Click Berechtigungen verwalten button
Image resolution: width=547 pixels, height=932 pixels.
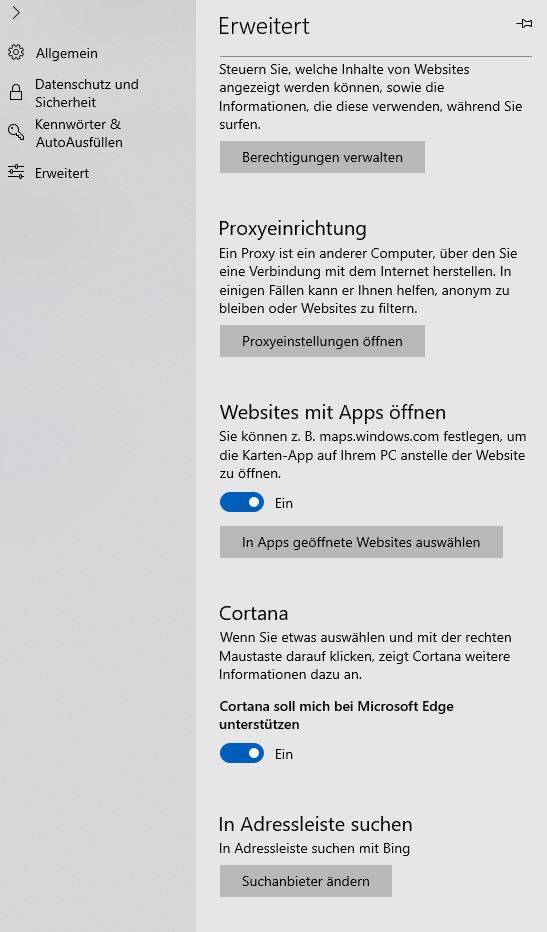pyautogui.click(x=322, y=157)
